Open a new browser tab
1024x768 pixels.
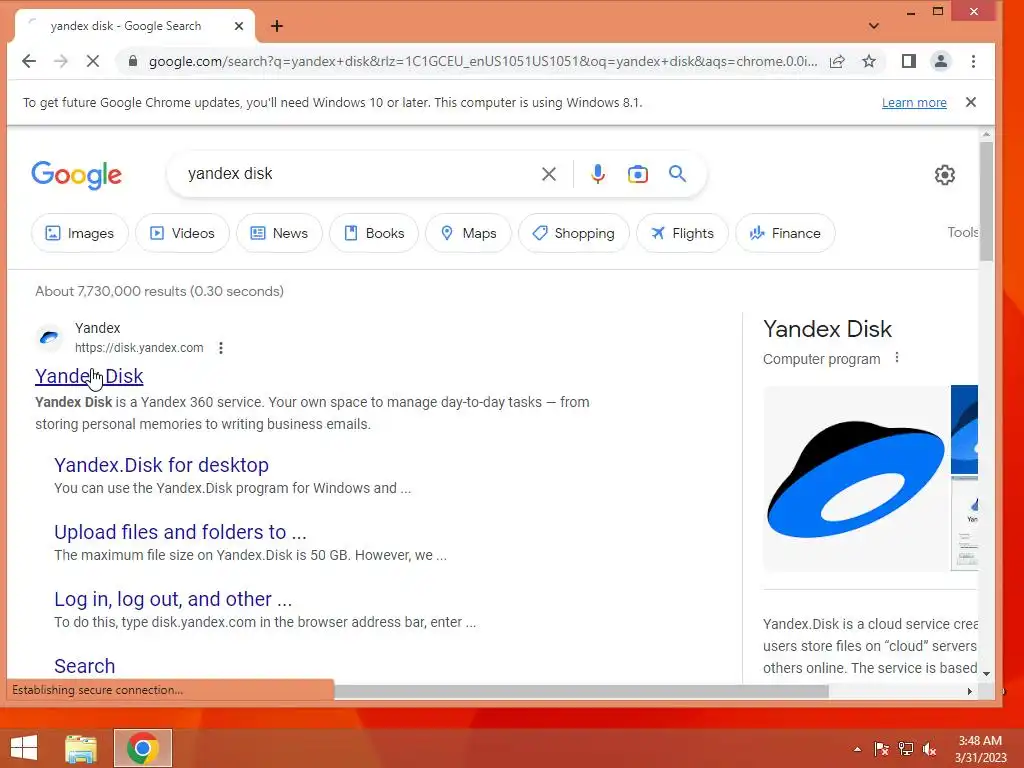(x=277, y=26)
